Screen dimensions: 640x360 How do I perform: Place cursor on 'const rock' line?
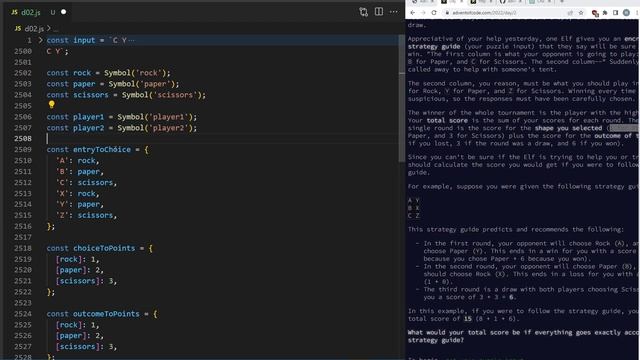pos(108,73)
